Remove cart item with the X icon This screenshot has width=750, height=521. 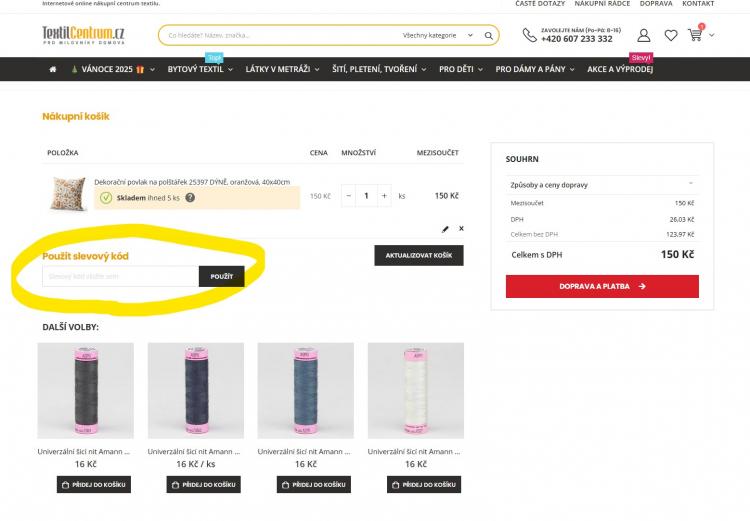461,229
